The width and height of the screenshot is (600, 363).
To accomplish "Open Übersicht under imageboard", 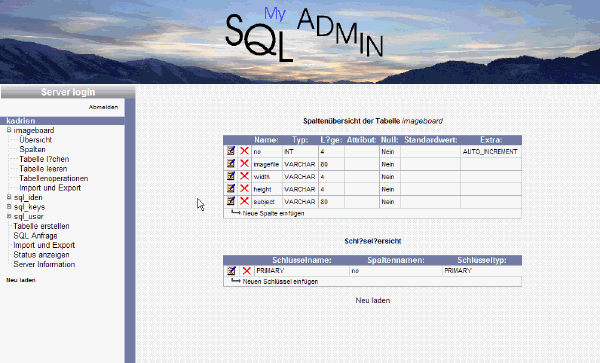I will tap(36, 140).
